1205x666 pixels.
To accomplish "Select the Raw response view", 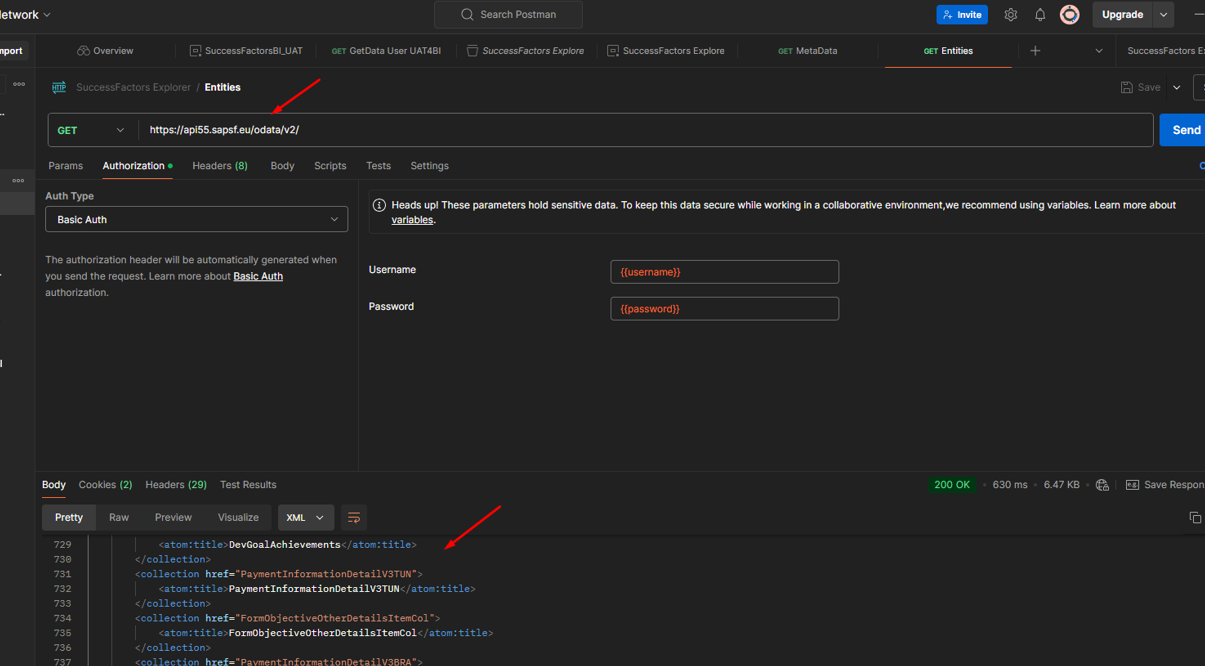I will click(x=119, y=518).
